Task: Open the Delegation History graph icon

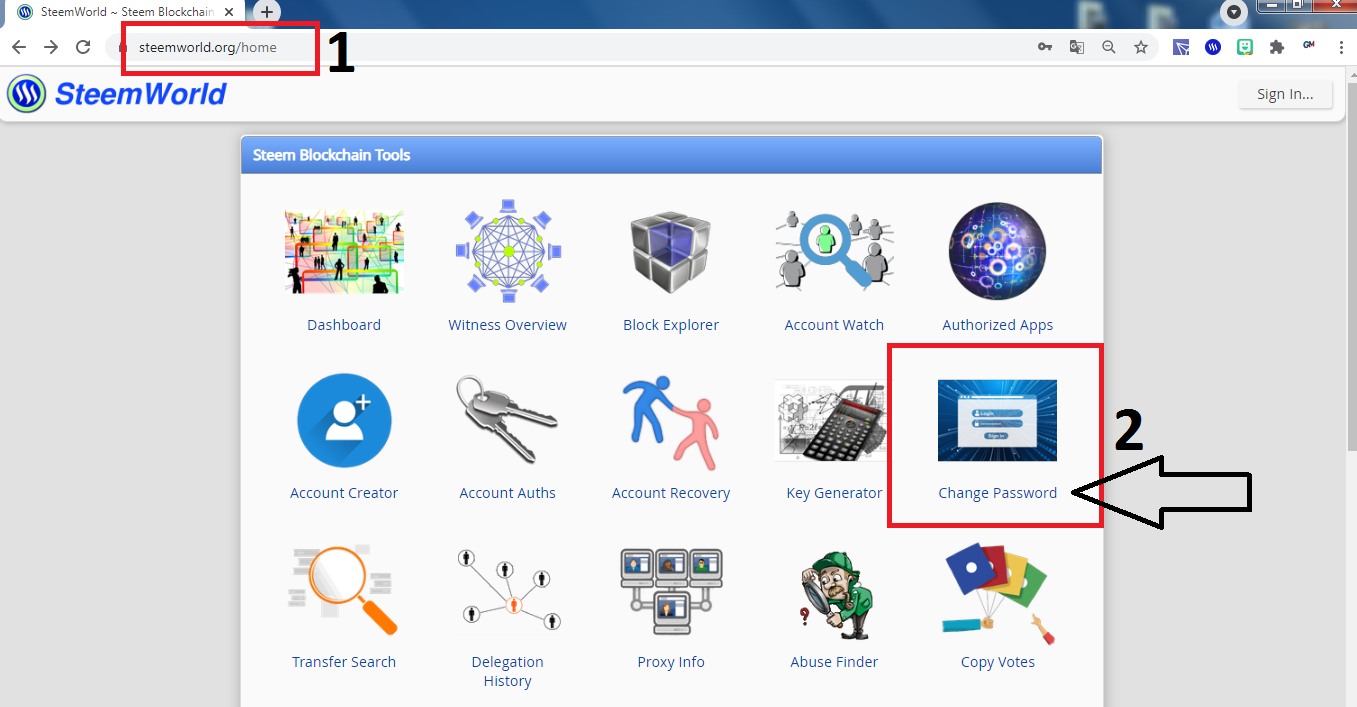Action: [508, 590]
